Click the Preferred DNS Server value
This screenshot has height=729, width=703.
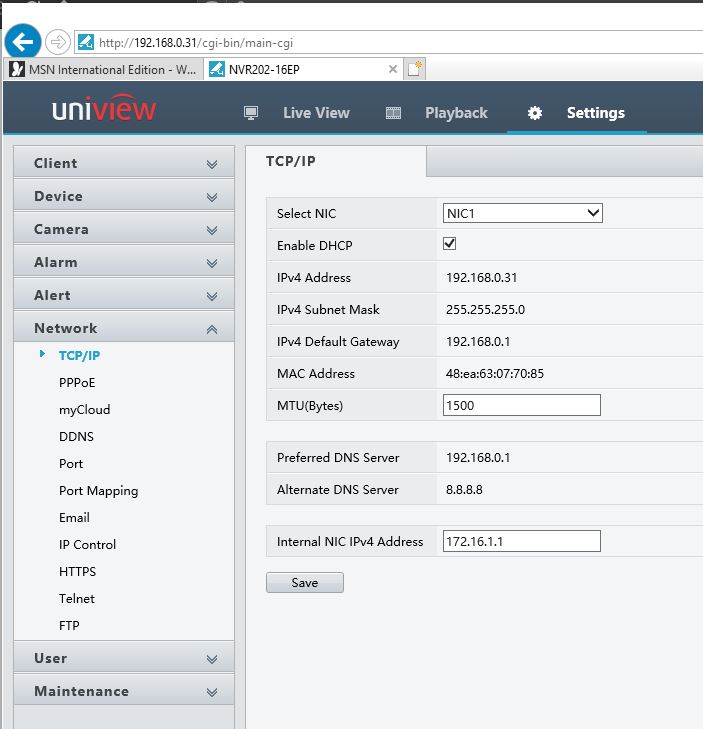pos(478,457)
